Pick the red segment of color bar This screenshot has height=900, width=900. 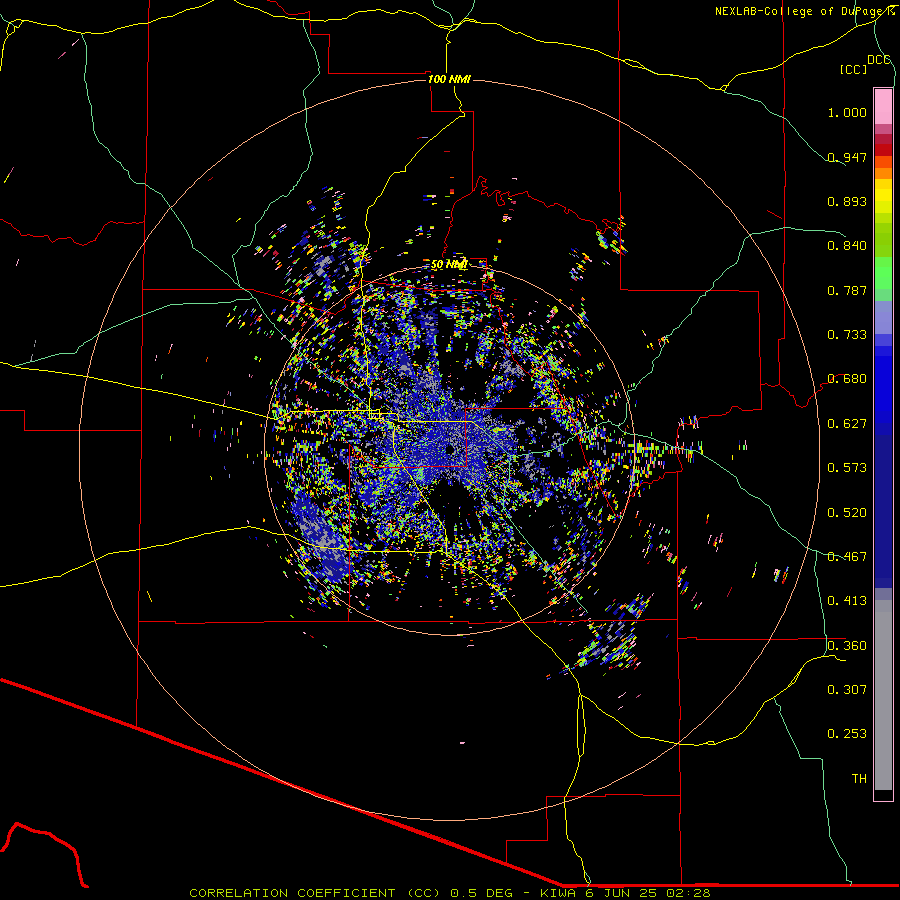(x=883, y=149)
